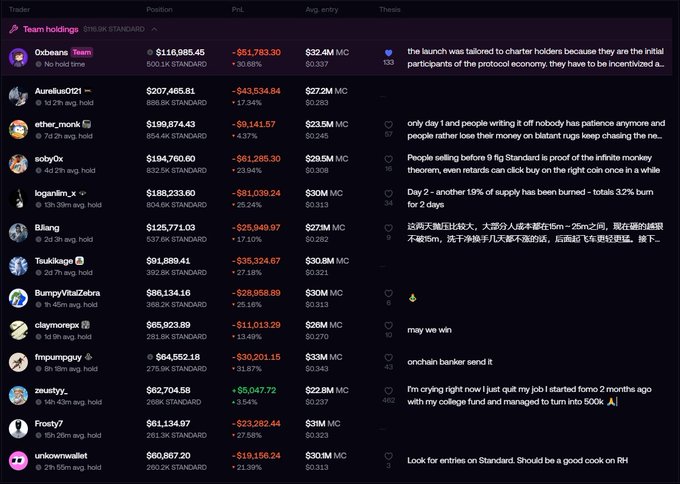Screen dimensions: 680x484
Task: Open loganlim_x trader name
Action: click(56, 193)
